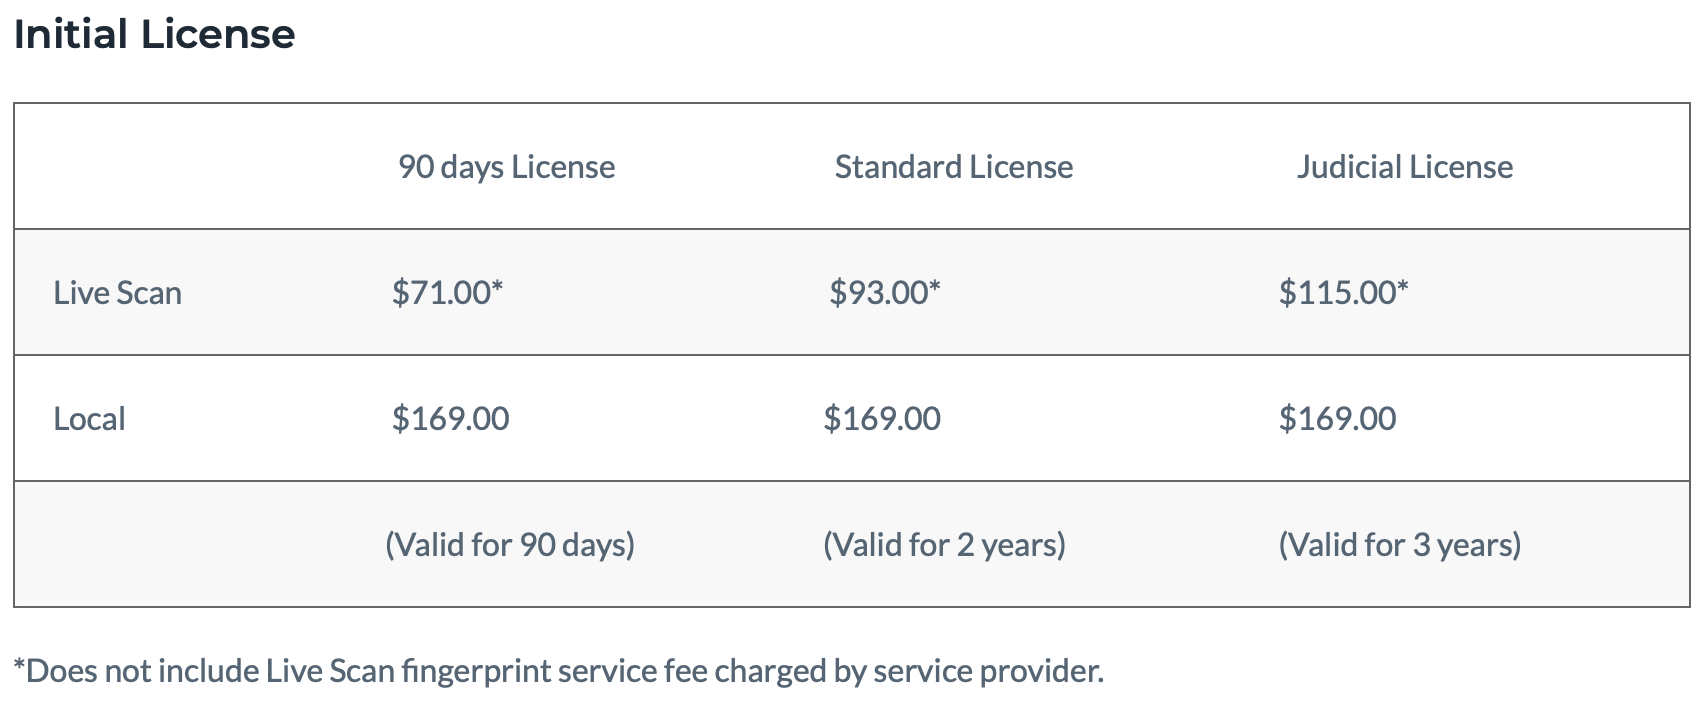This screenshot has height=716, width=1702.
Task: Click the Local $169.00 under Judicial License
Action: point(1337,419)
